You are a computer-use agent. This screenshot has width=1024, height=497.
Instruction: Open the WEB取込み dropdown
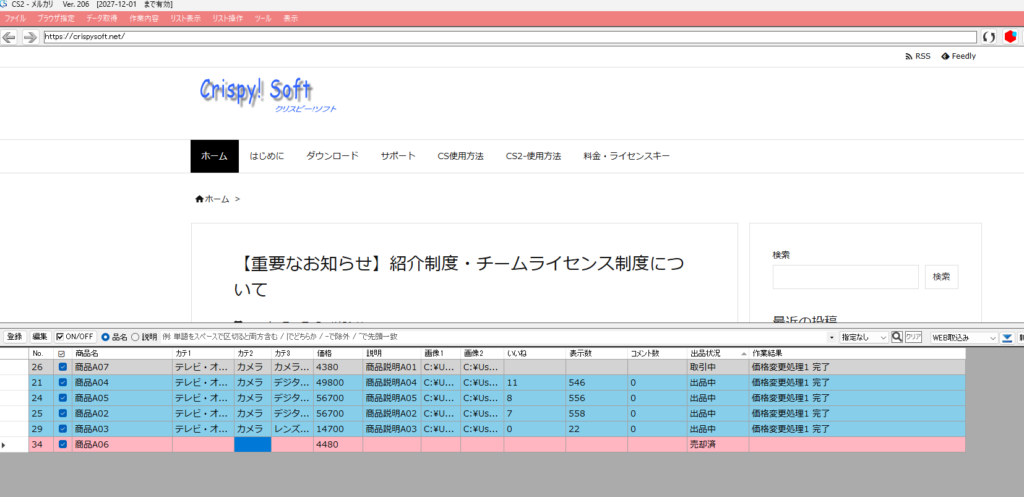click(x=964, y=337)
